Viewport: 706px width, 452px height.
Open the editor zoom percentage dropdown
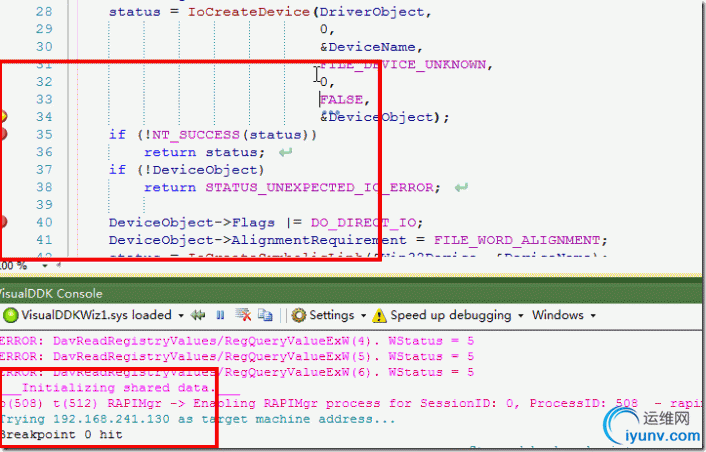tap(45, 266)
